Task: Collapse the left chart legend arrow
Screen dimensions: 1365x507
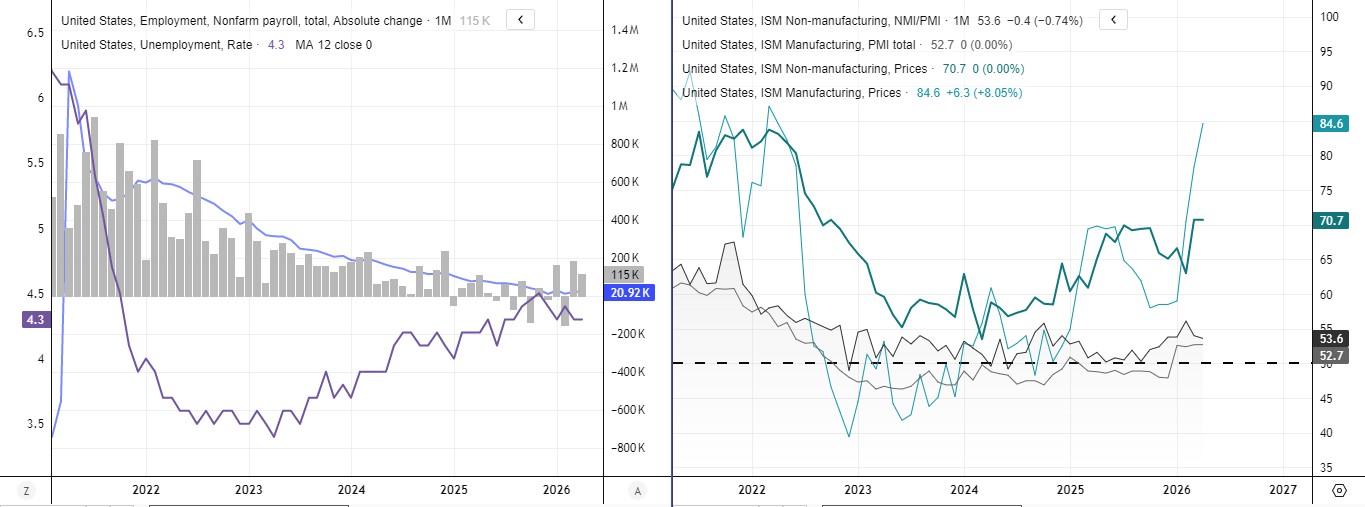Action: click(x=521, y=19)
